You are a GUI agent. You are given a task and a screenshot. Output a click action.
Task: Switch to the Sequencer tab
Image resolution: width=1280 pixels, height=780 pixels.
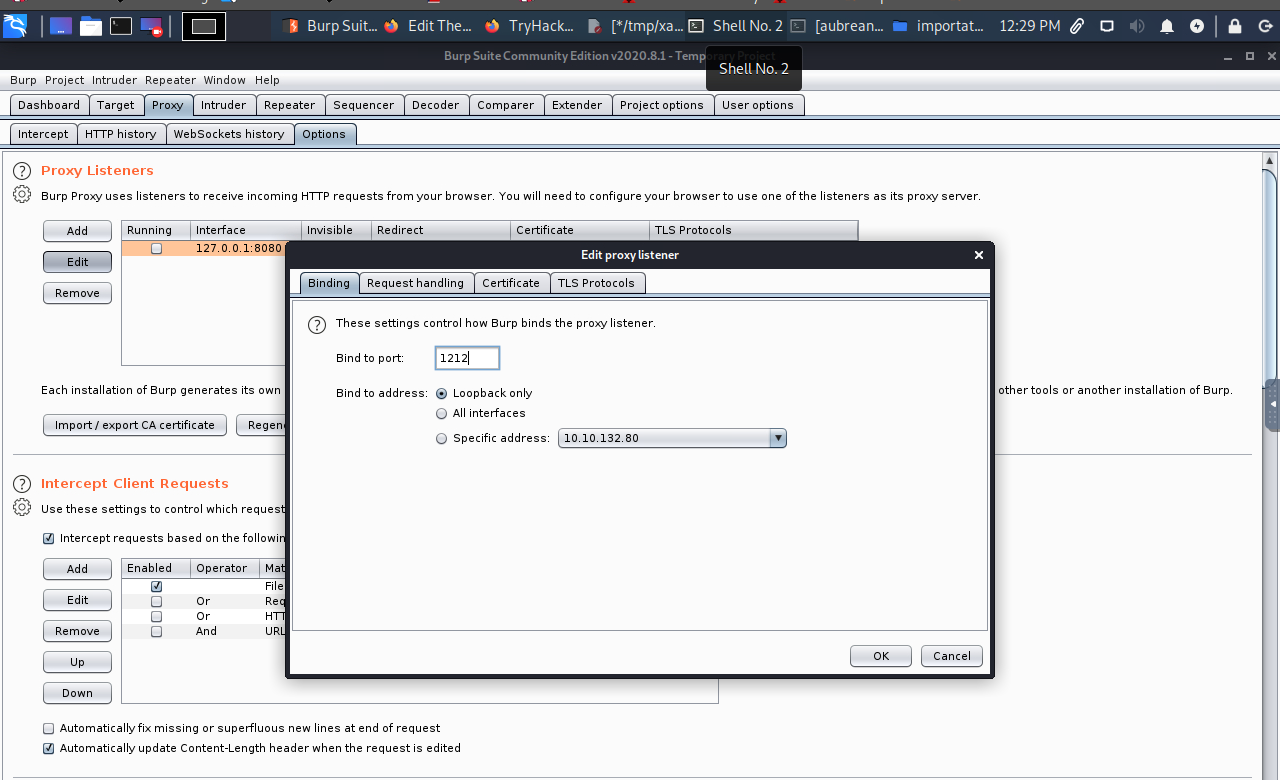364,105
